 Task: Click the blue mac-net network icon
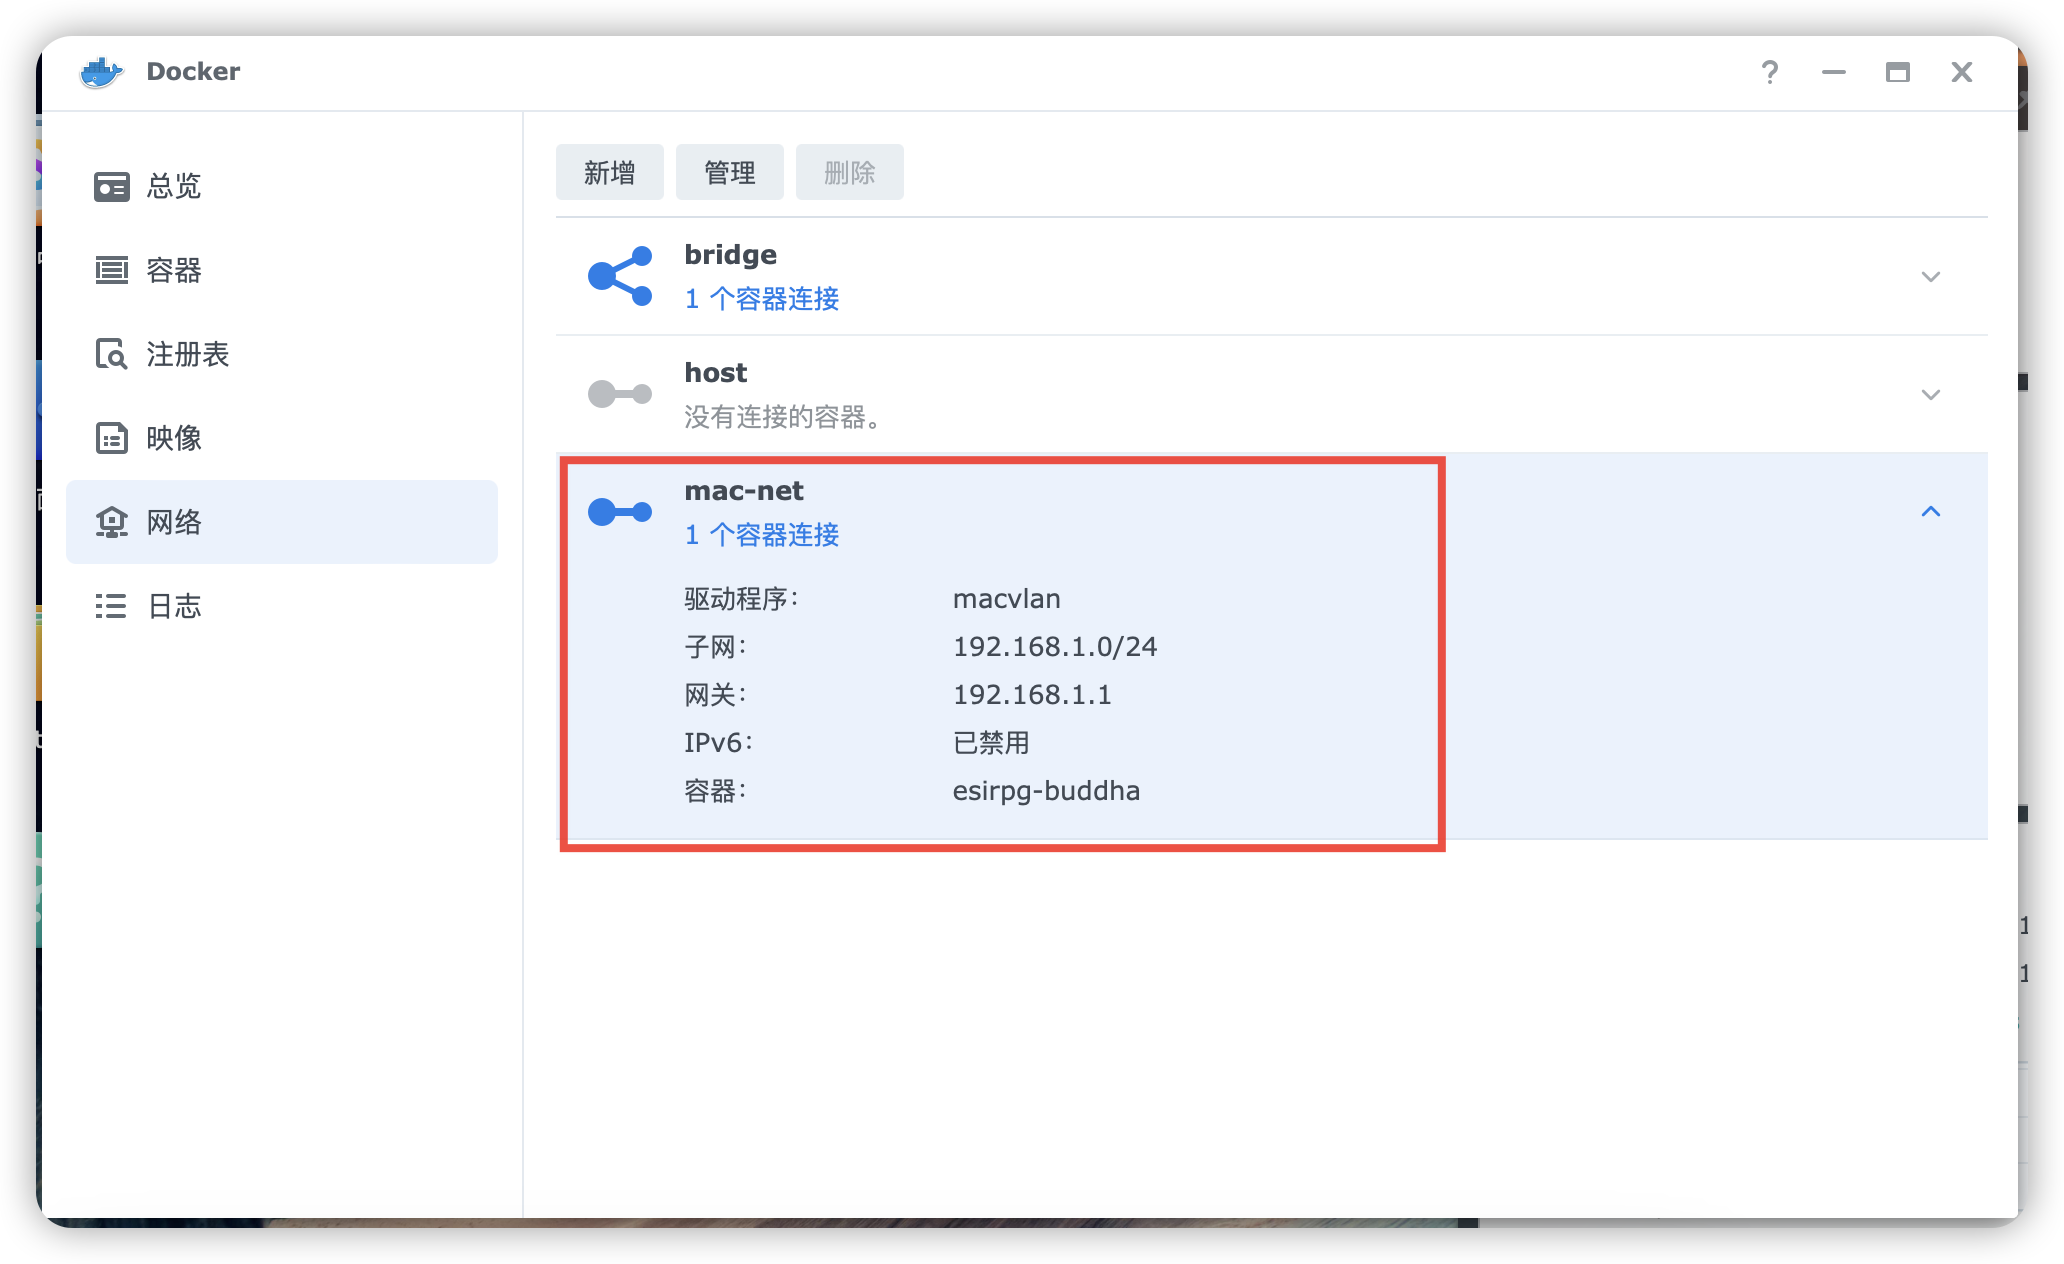click(x=620, y=512)
